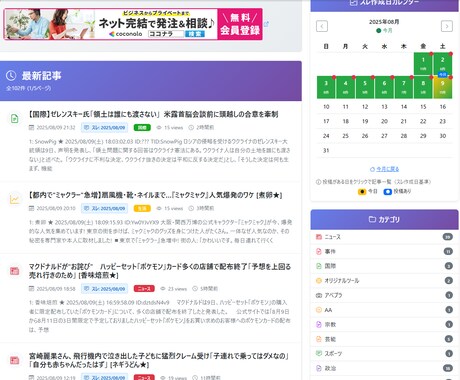The width and height of the screenshot is (460, 380).
Task: Click the AA category icon
Action: click(x=318, y=310)
